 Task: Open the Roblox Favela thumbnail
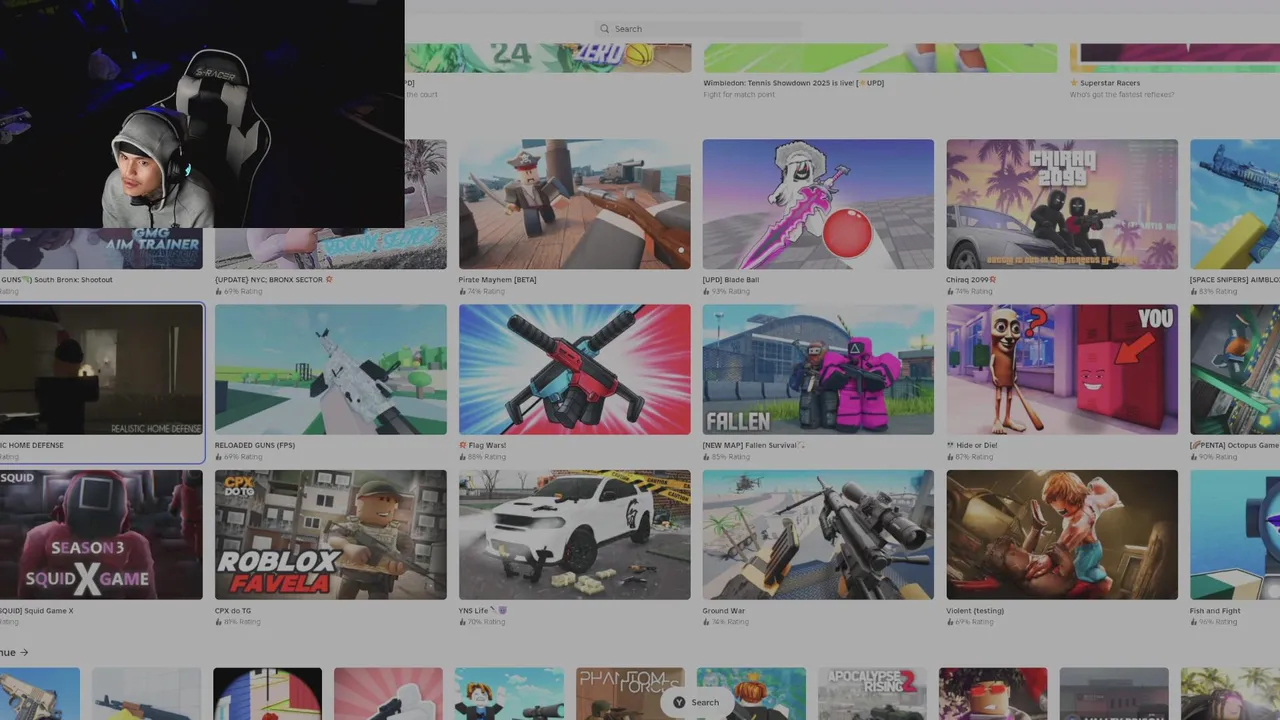(330, 535)
